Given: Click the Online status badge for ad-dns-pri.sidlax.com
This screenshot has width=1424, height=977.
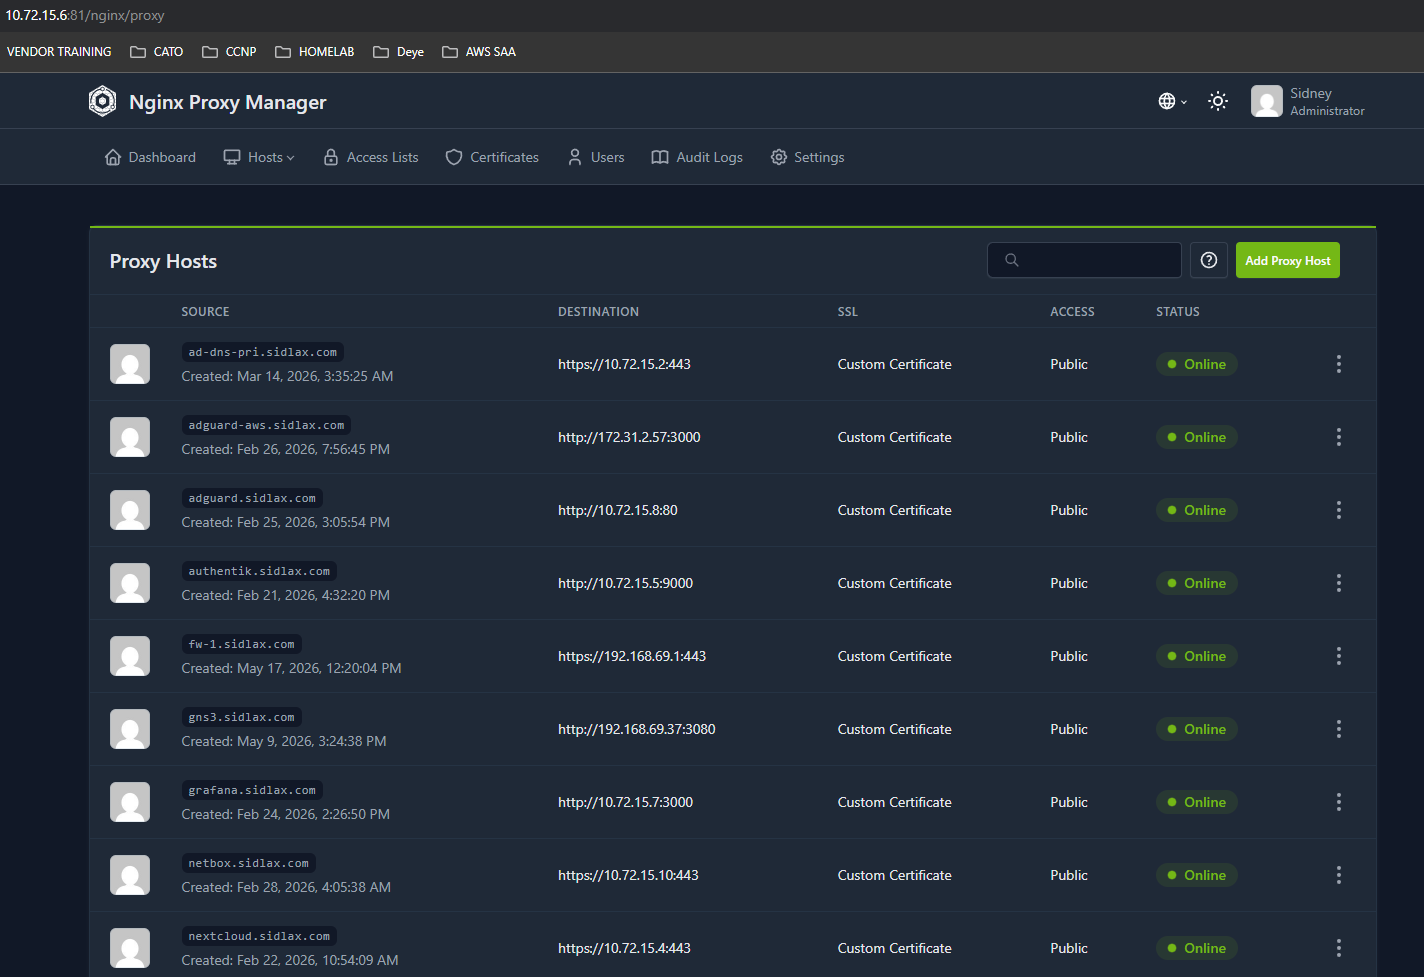Looking at the screenshot, I should pyautogui.click(x=1197, y=364).
